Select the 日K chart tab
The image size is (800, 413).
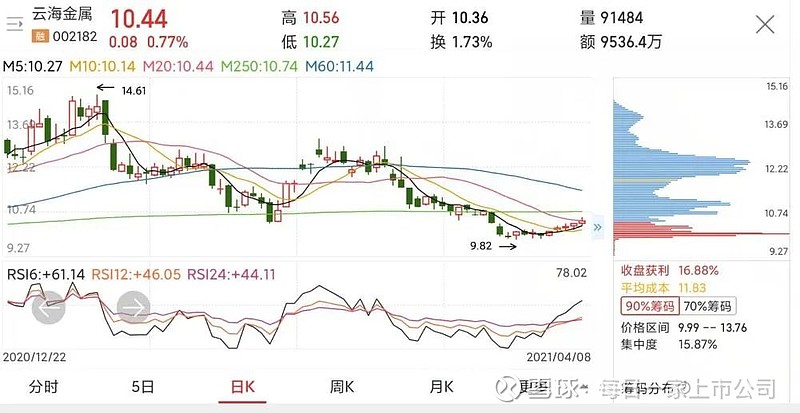243,387
